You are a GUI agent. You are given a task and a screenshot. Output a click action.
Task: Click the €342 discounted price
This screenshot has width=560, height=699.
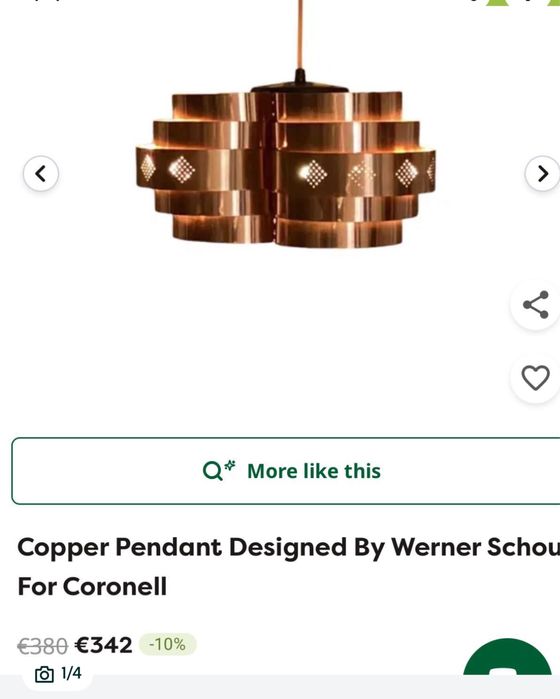point(103,645)
